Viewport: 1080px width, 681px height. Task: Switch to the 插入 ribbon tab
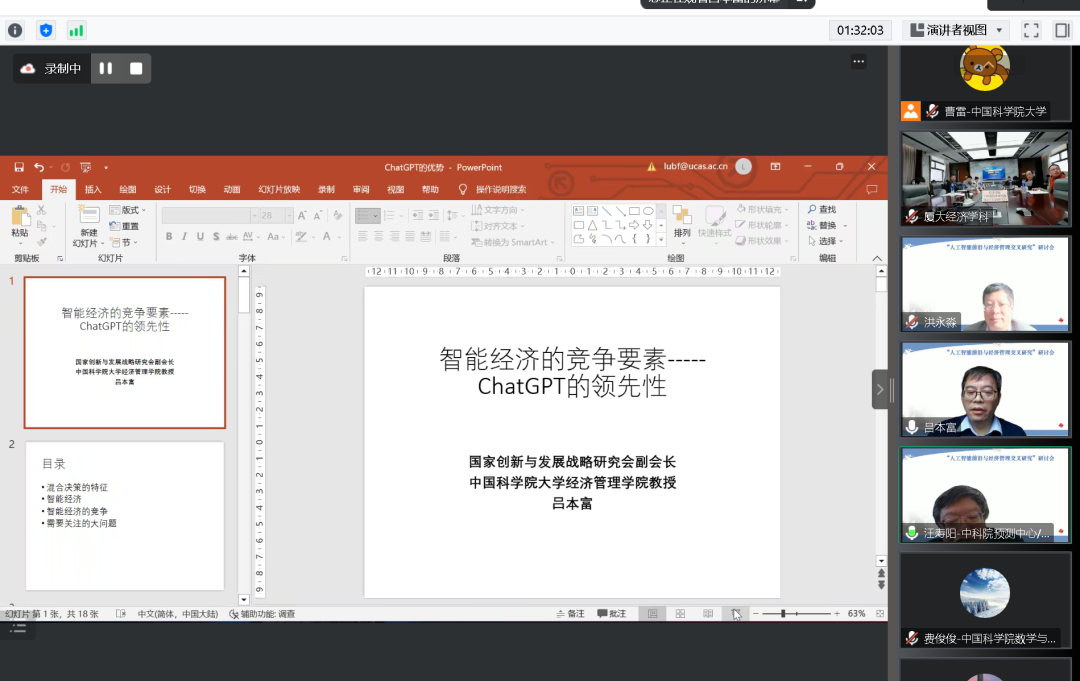click(93, 189)
